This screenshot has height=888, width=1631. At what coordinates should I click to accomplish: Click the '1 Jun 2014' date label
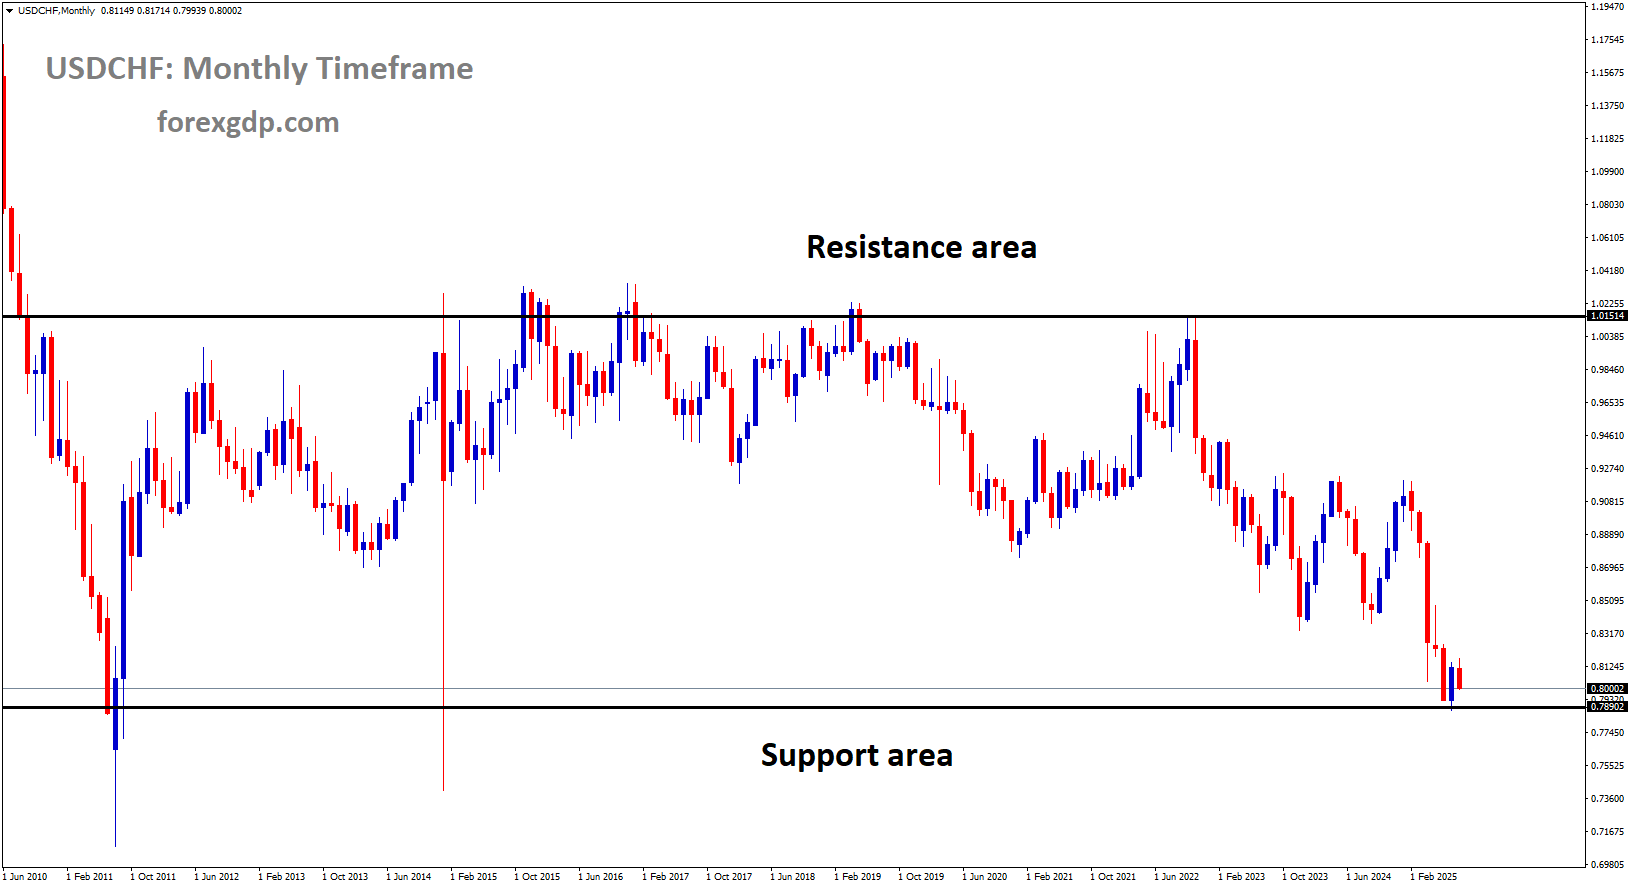click(x=409, y=877)
